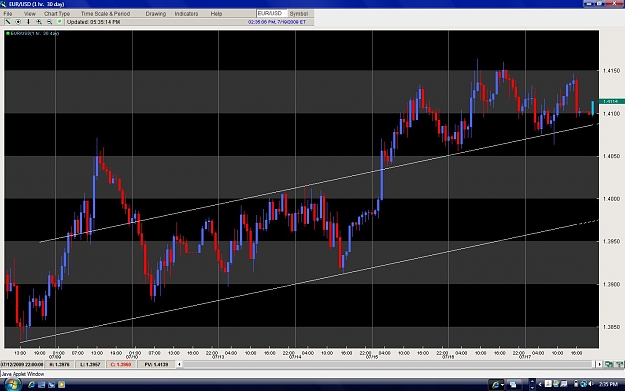This screenshot has height=391, width=625.
Task: Open the Help menu
Action: click(216, 14)
